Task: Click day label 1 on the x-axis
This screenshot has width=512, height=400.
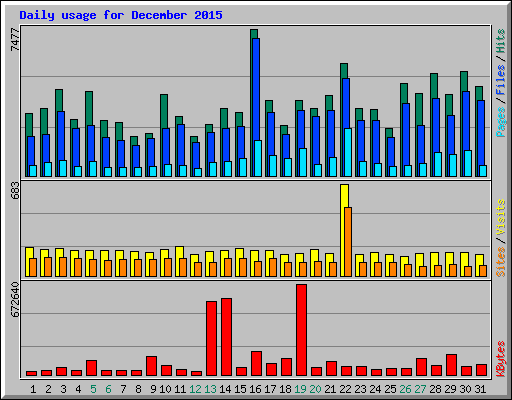Action: 33,389
